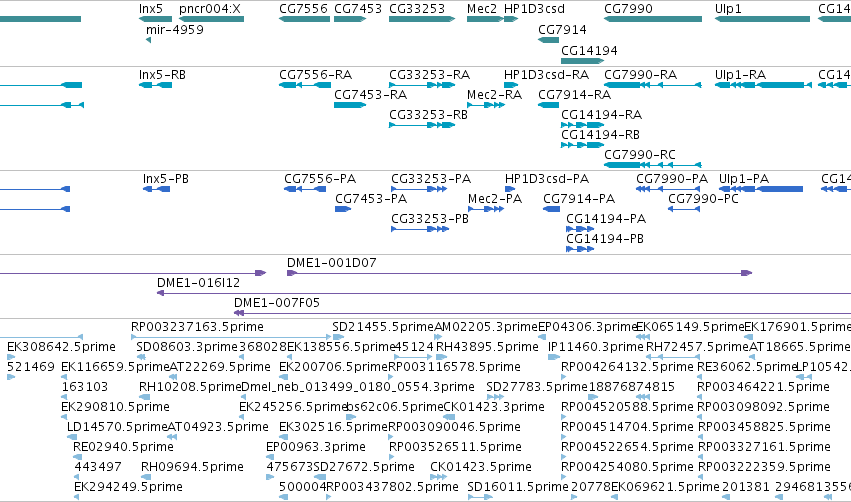Click the CG33253-PA protein label
The image size is (851, 502).
tap(431, 179)
